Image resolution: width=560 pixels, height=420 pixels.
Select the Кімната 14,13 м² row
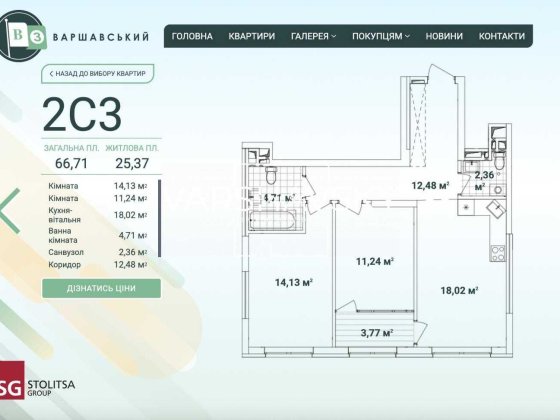tap(98, 186)
